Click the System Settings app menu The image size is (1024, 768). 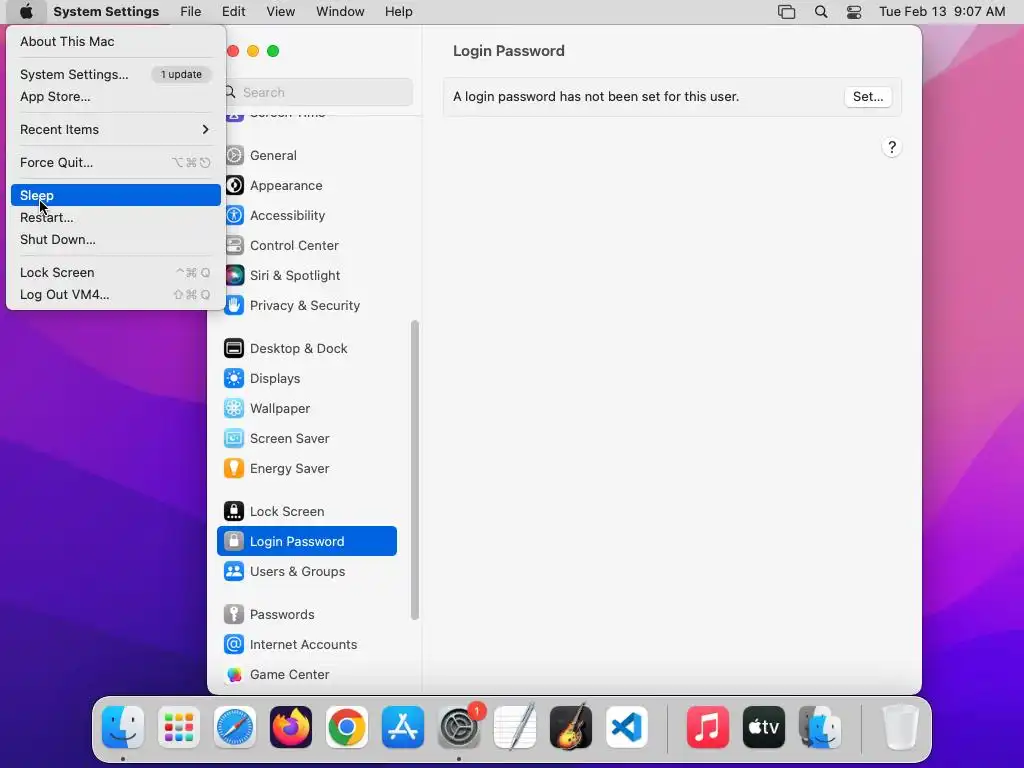point(106,12)
